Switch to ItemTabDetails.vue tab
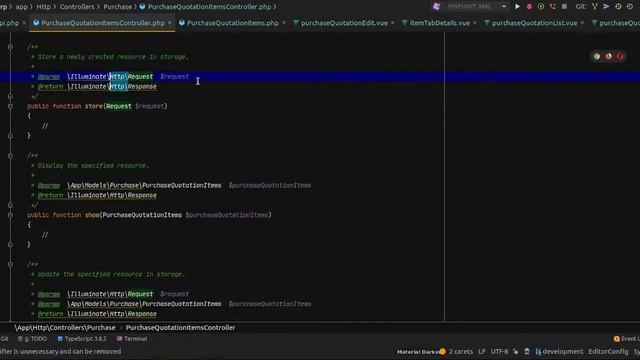 click(439, 23)
